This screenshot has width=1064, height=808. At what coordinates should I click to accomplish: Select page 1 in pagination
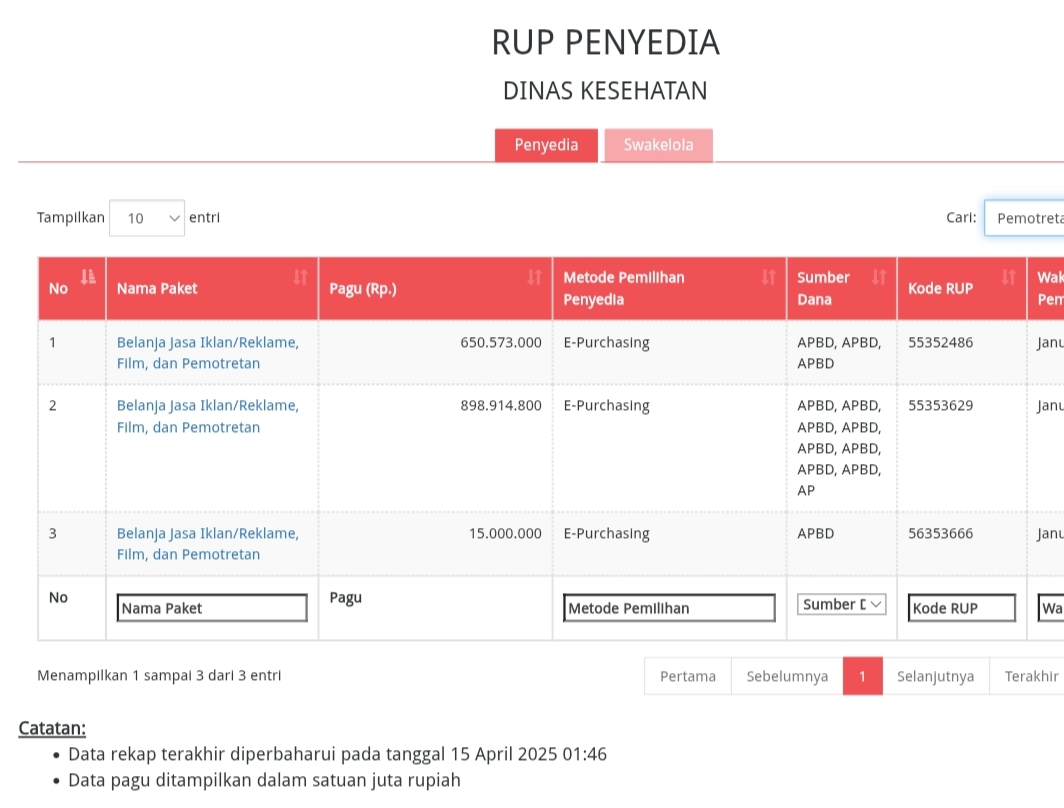862,676
